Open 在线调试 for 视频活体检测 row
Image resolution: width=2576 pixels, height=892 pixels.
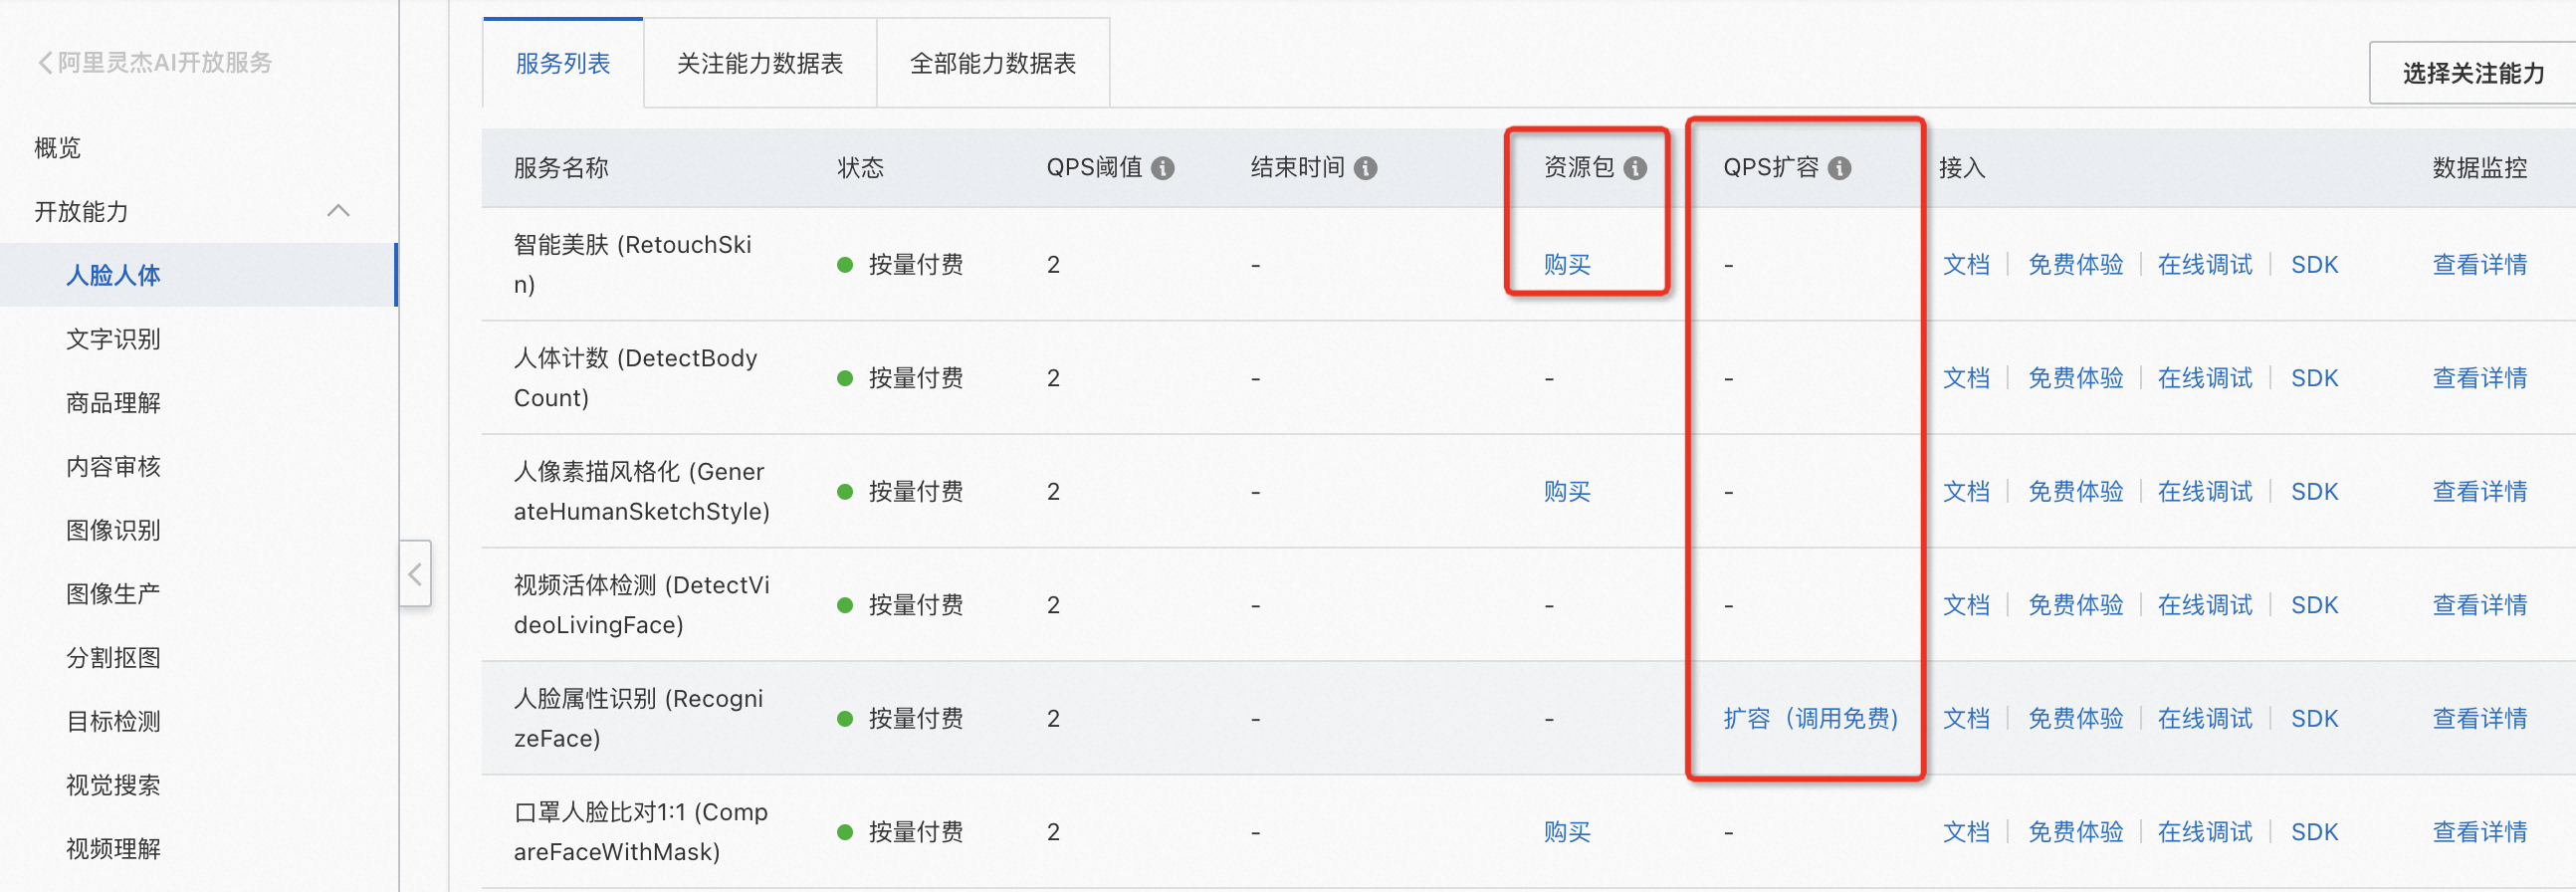click(x=2204, y=605)
